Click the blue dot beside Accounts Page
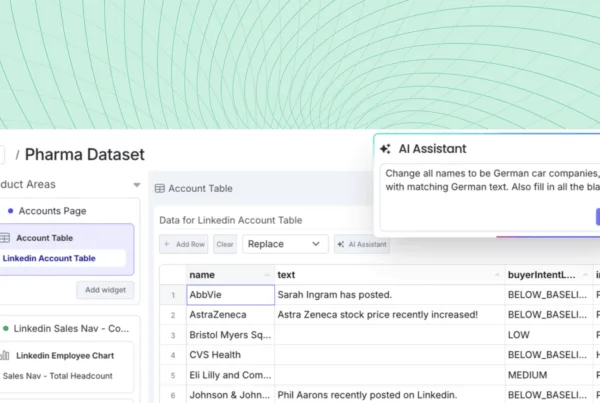Viewport: 600px width, 403px height. click(x=10, y=211)
